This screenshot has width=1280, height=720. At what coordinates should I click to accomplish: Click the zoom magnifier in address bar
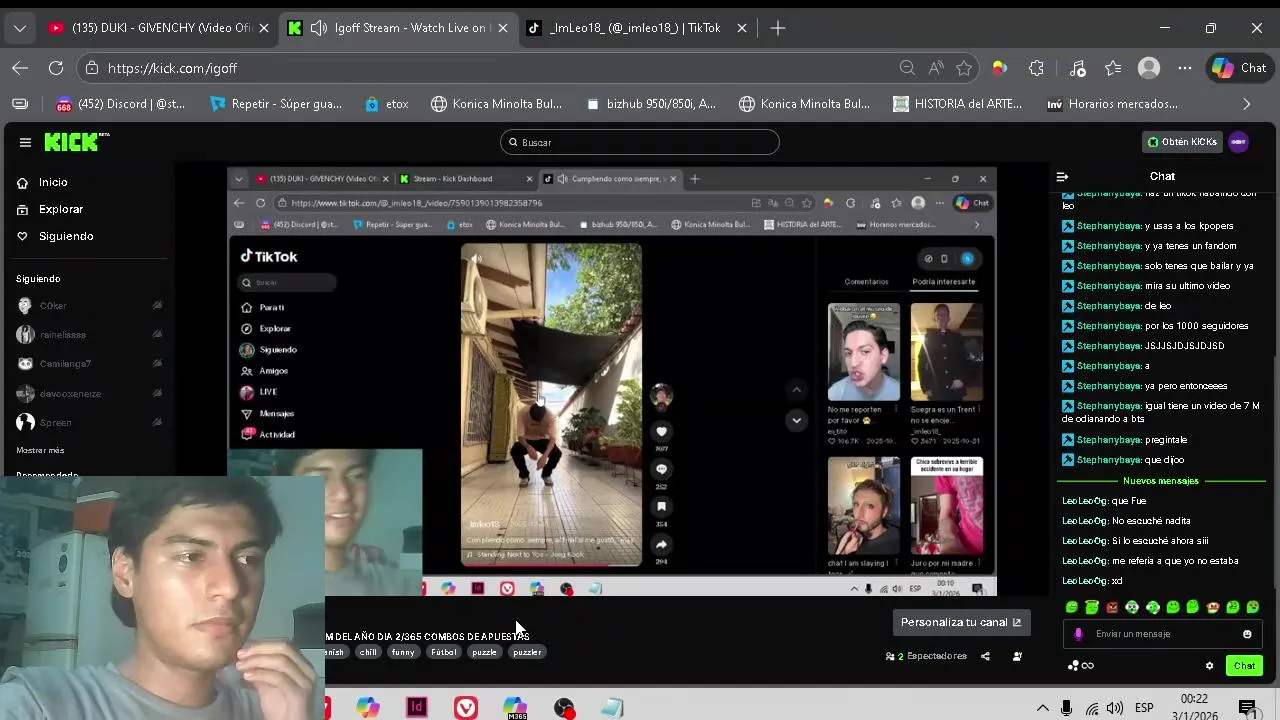coord(907,68)
